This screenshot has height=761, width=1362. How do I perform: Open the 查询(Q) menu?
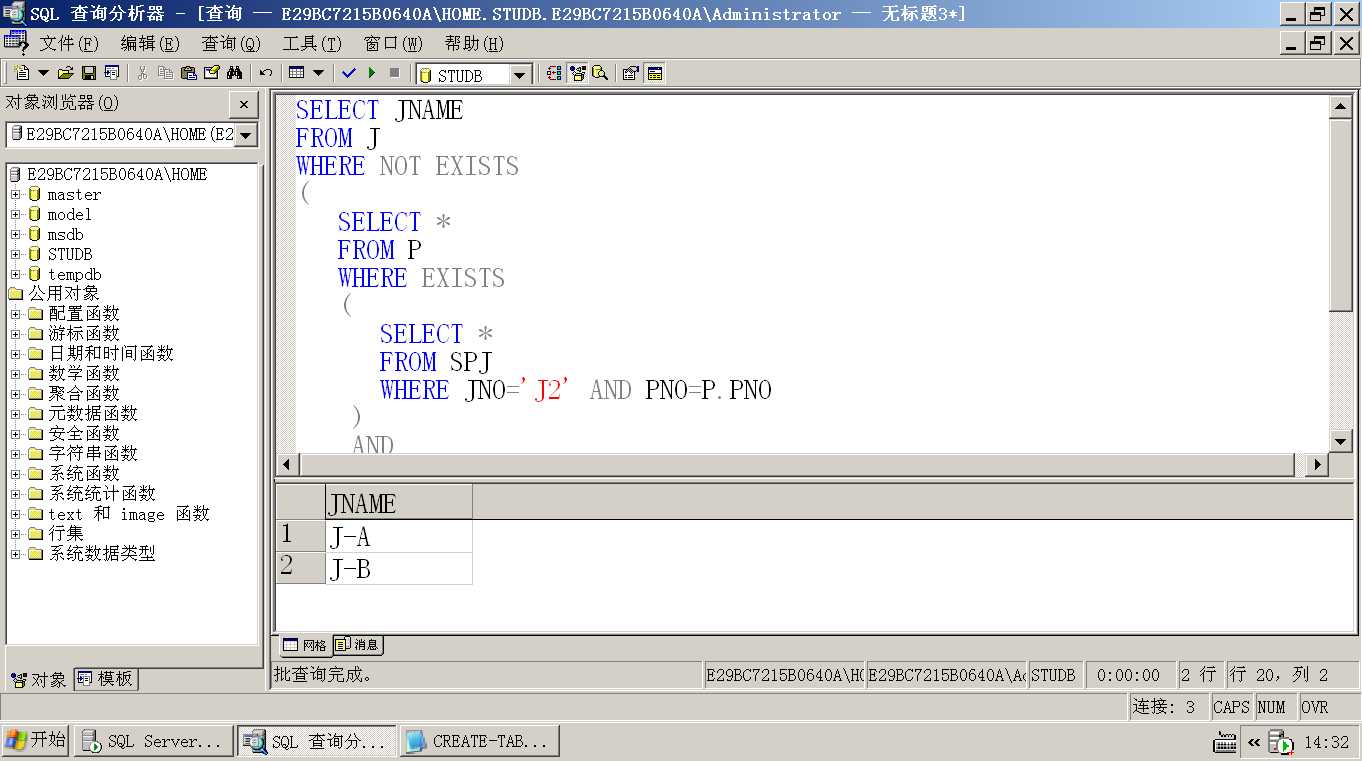[231, 44]
